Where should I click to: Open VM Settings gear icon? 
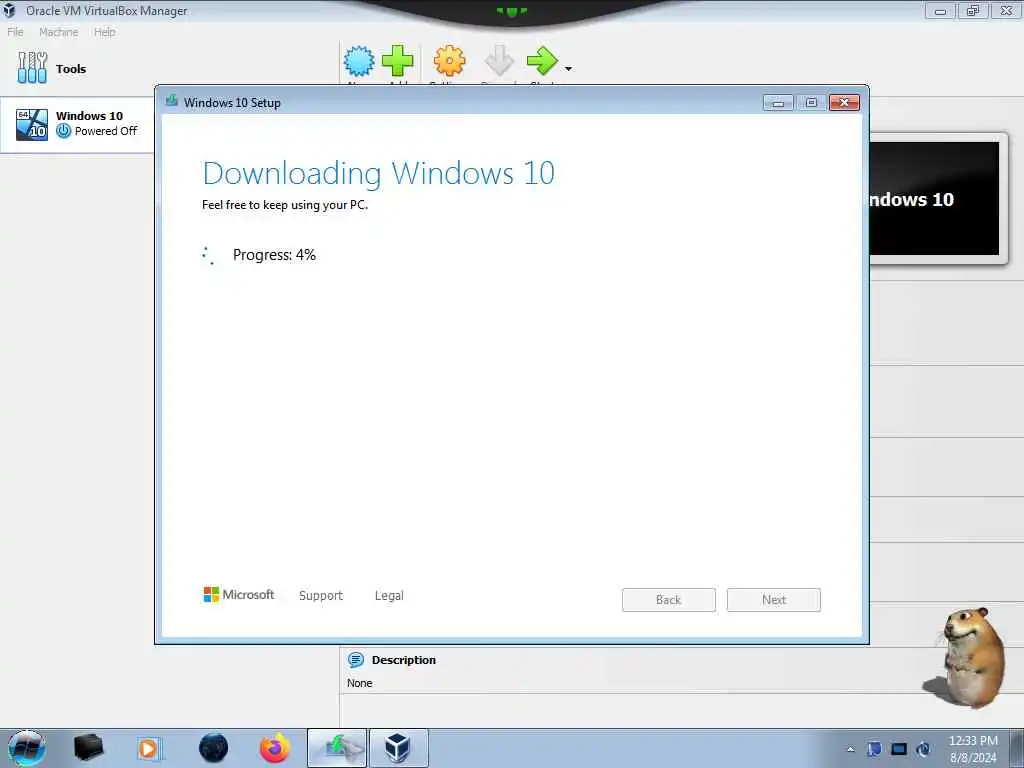[449, 61]
